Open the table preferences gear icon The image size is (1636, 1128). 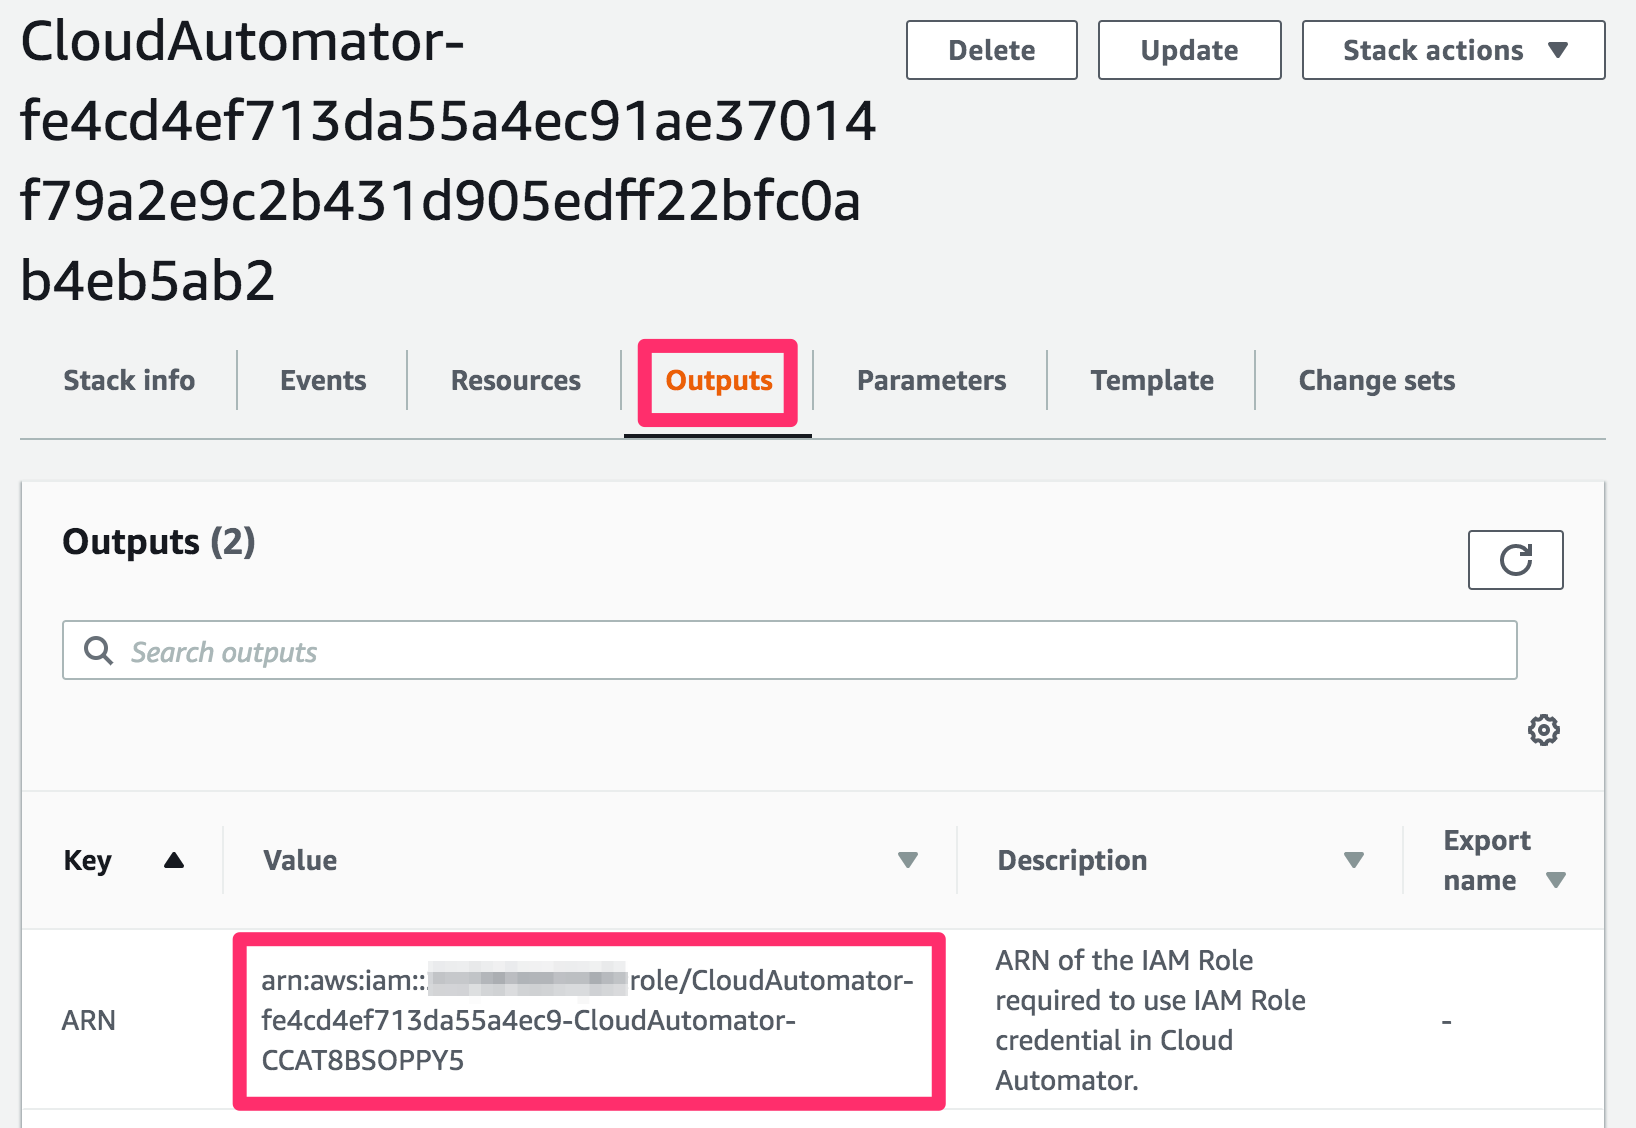click(1543, 730)
